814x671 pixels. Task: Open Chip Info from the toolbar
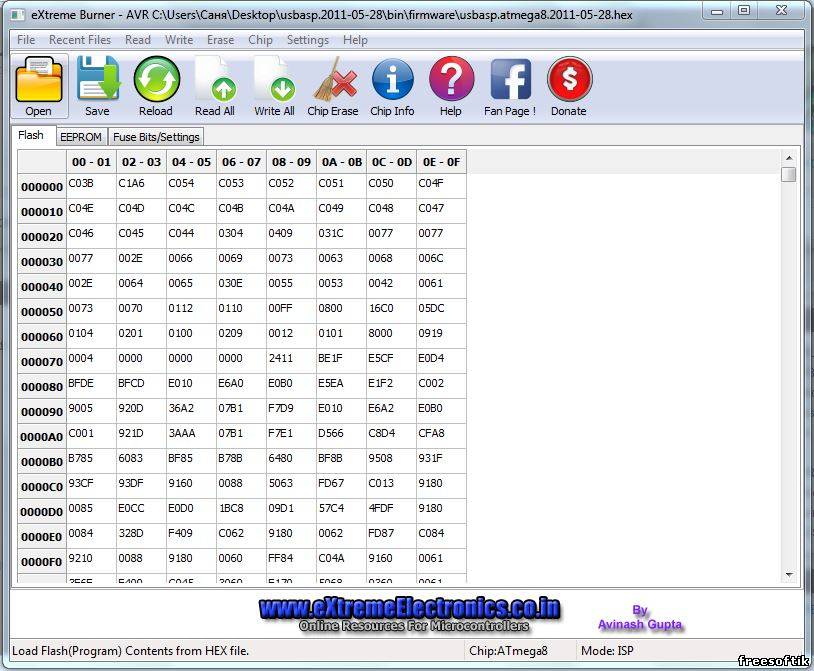[392, 81]
